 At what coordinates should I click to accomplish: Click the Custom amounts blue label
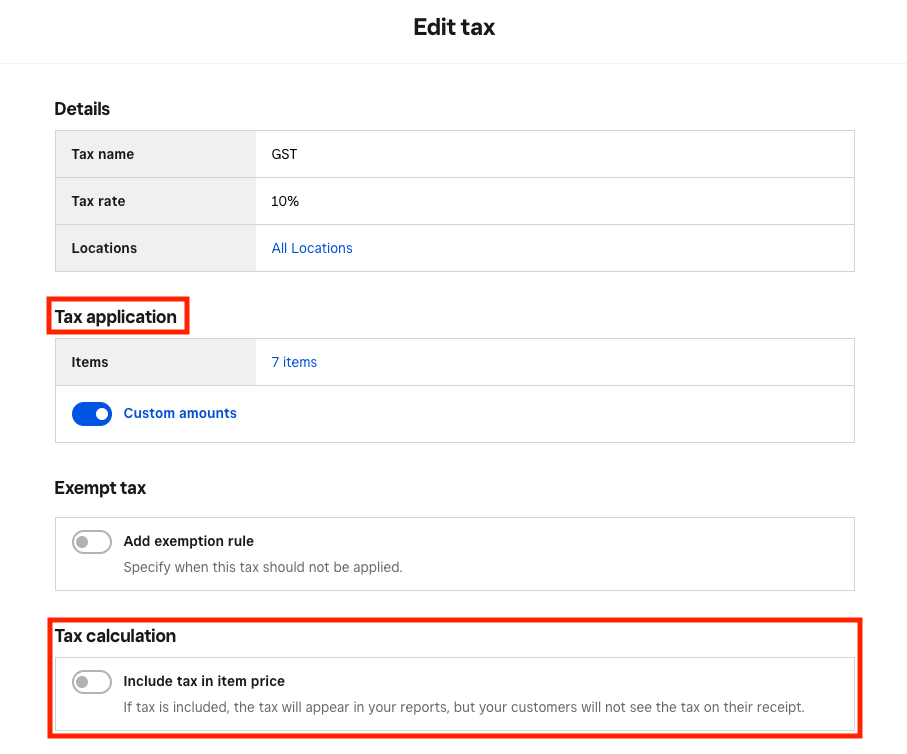coord(180,413)
